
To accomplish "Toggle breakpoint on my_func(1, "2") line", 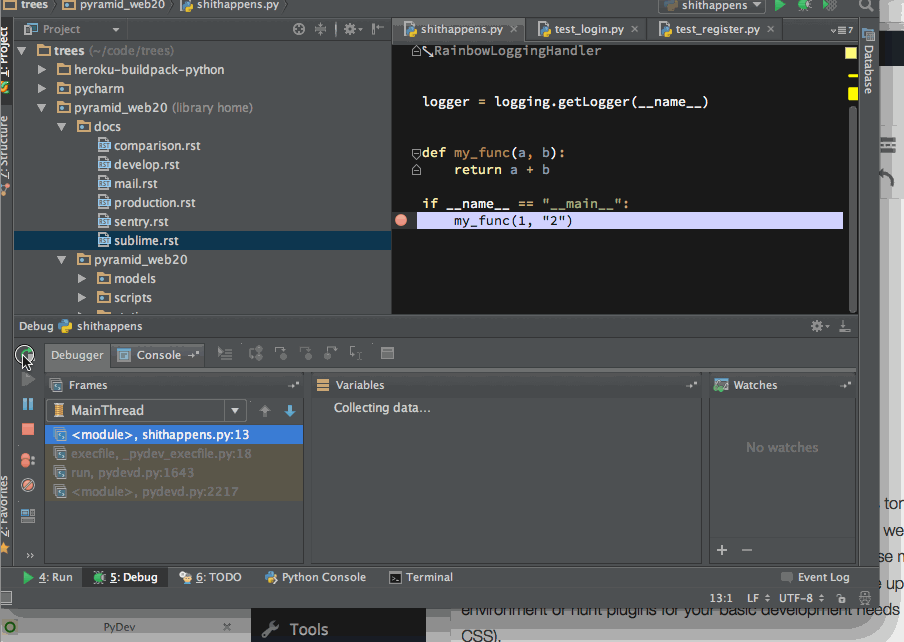I will tap(401, 220).
